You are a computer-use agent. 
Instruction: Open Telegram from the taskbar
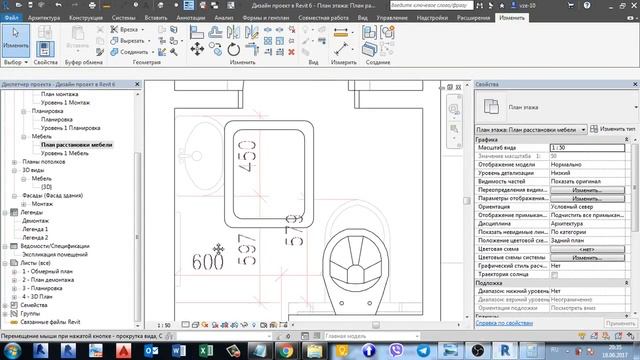[x=423, y=351]
